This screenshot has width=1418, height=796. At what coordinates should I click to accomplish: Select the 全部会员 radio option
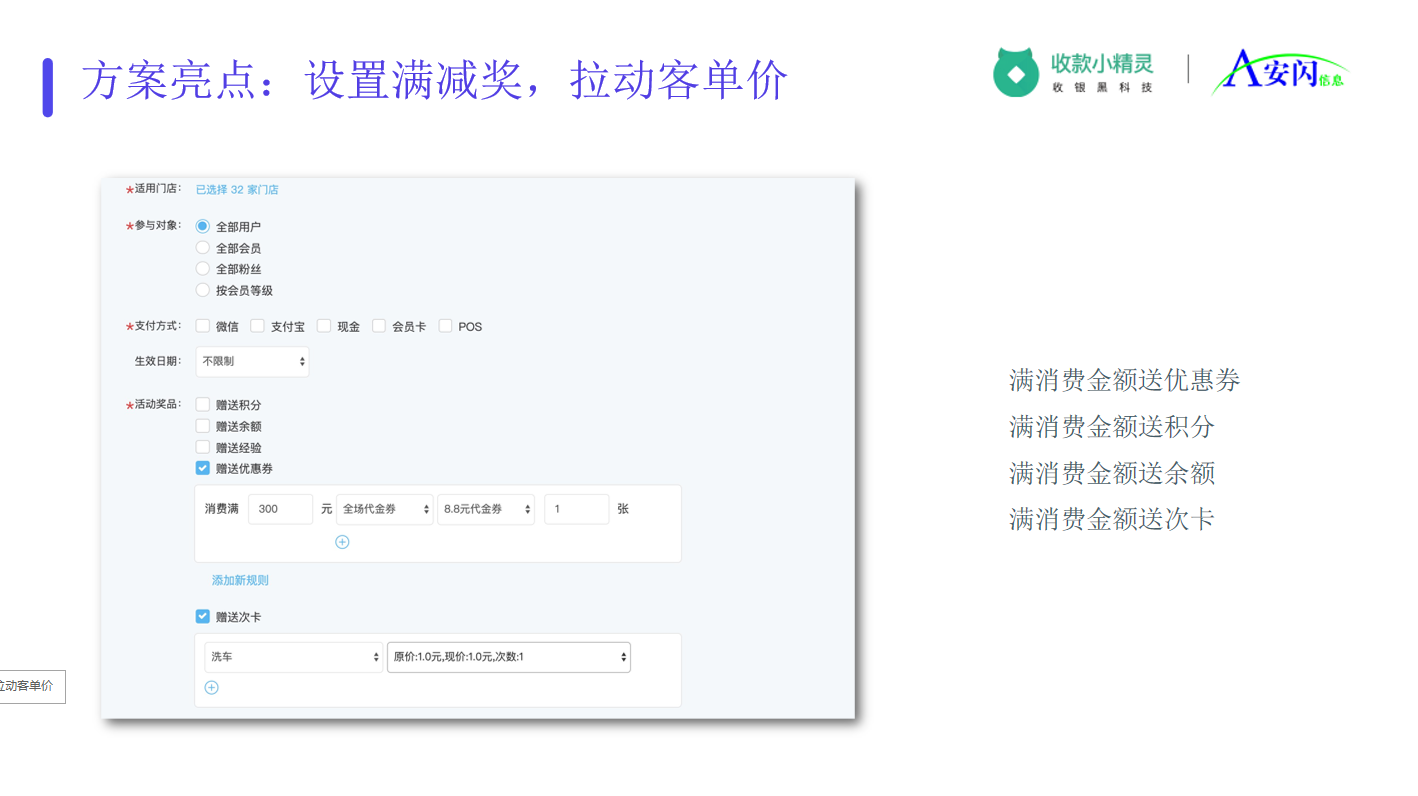[203, 247]
